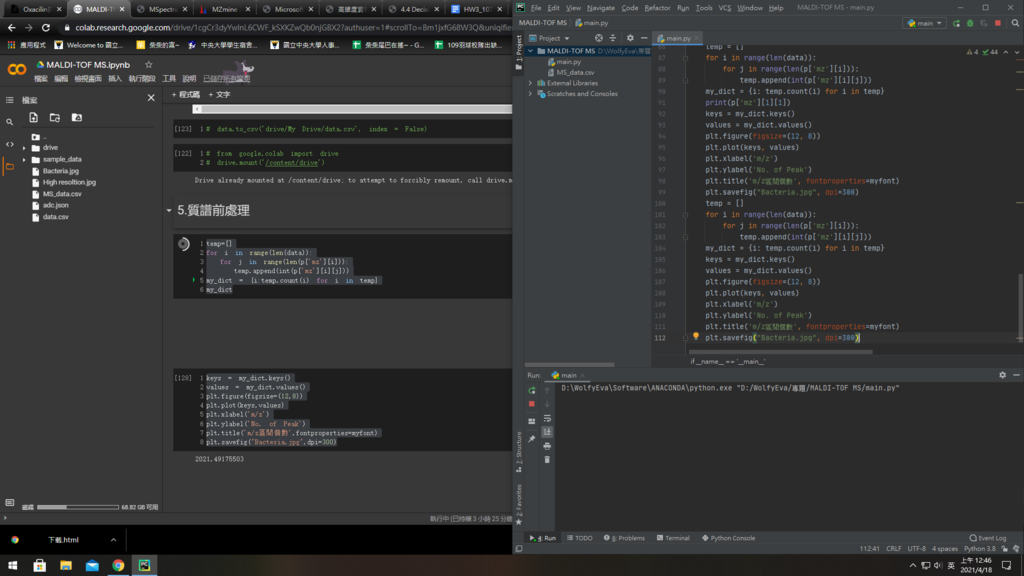Add a text cell with + 文字
Image resolution: width=1024 pixels, height=576 pixels.
point(219,95)
